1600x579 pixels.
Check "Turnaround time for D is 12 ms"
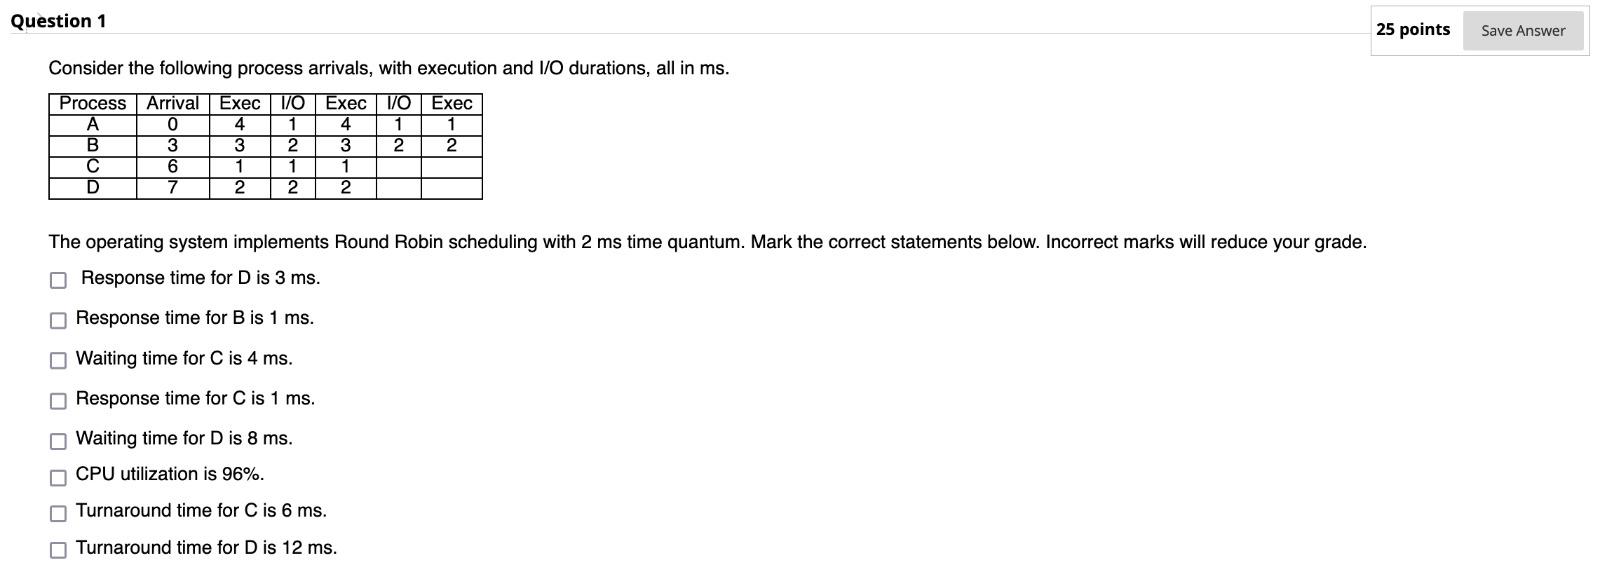(57, 547)
